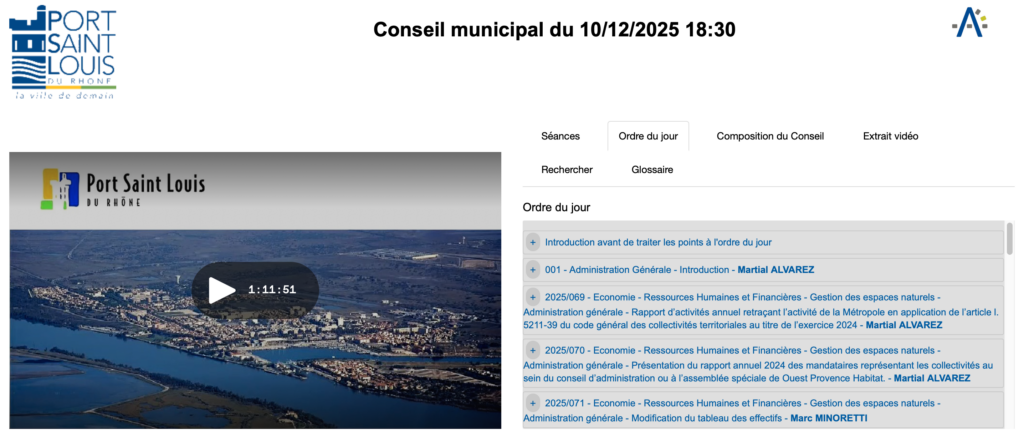Click the Port Saint Louis du Rhône logo

(62, 51)
